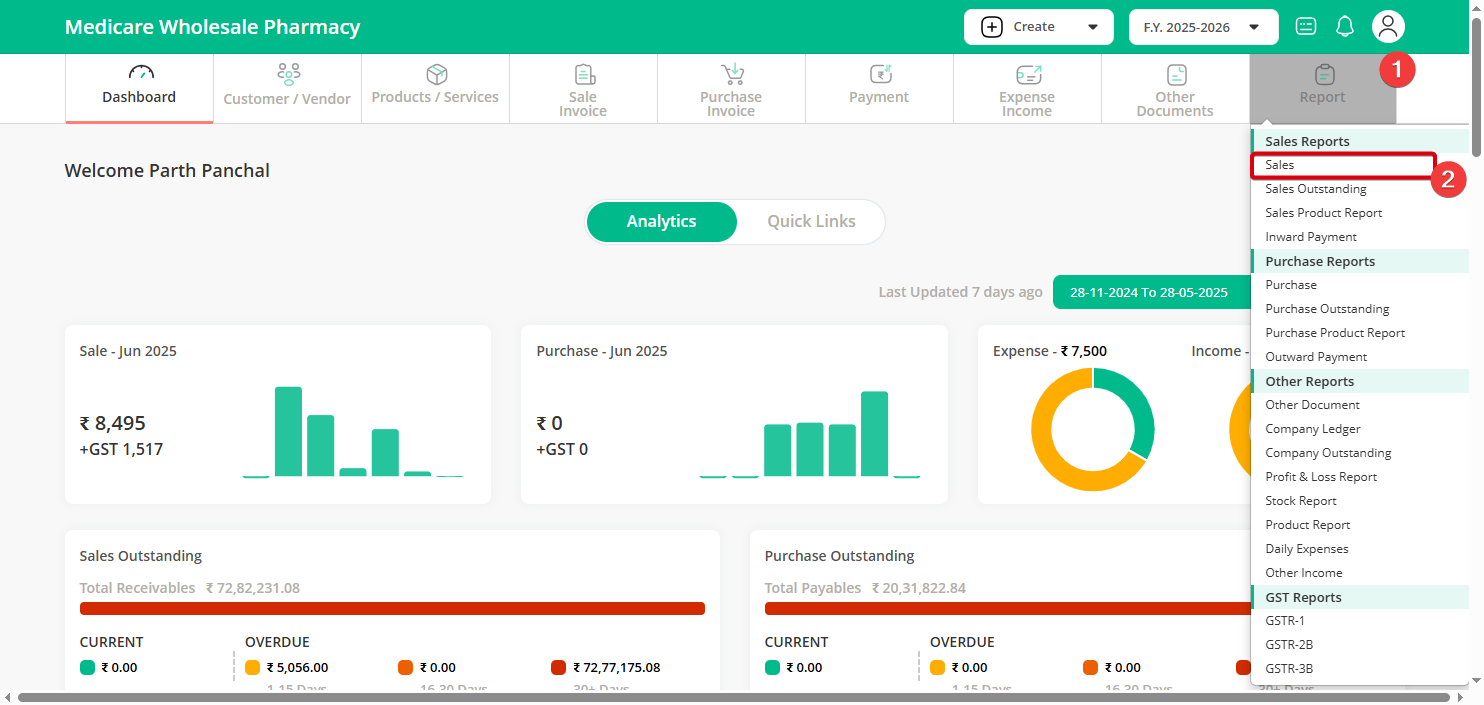The width and height of the screenshot is (1484, 705).
Task: Open the user profile avatar icon
Action: click(1388, 27)
